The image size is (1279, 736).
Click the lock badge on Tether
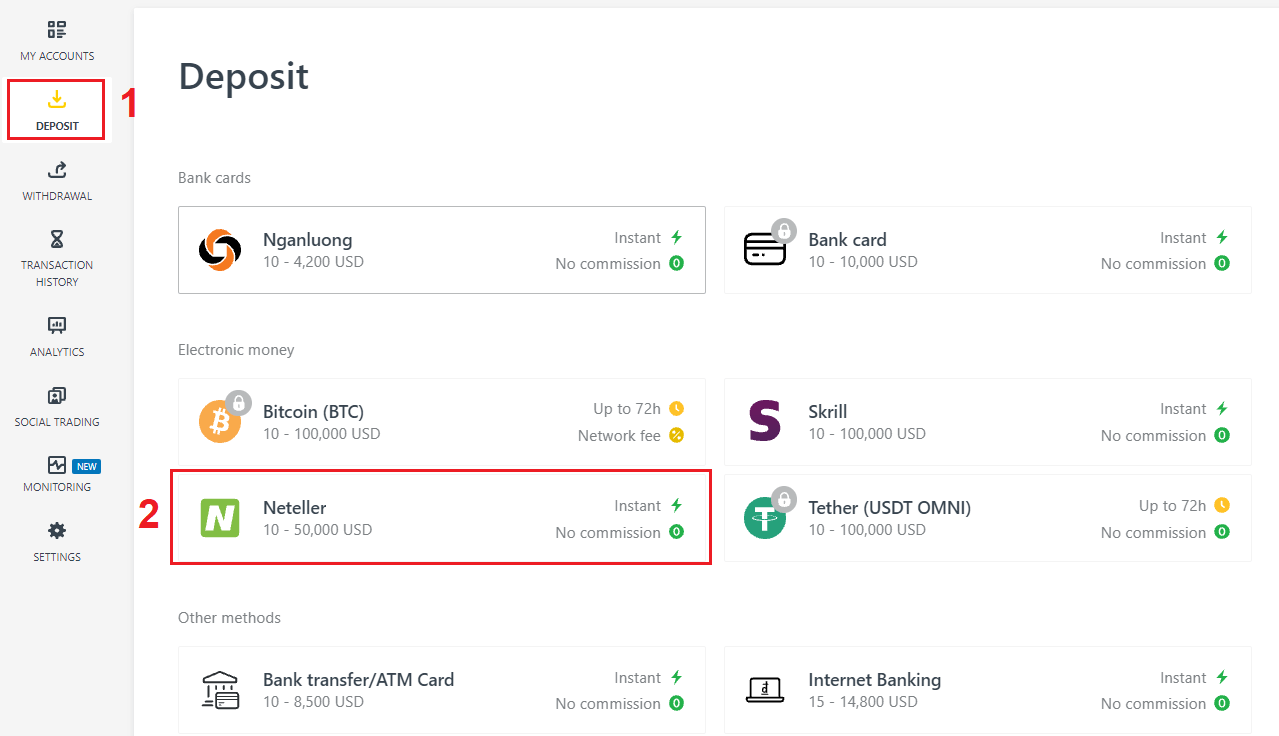[x=784, y=499]
